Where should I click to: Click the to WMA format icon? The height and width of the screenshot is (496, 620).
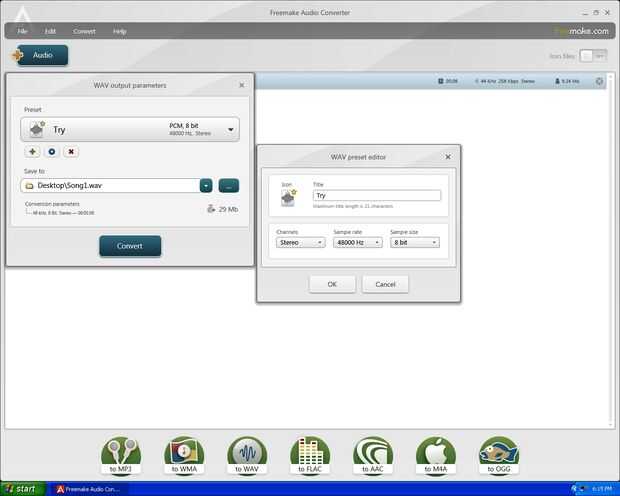184,455
